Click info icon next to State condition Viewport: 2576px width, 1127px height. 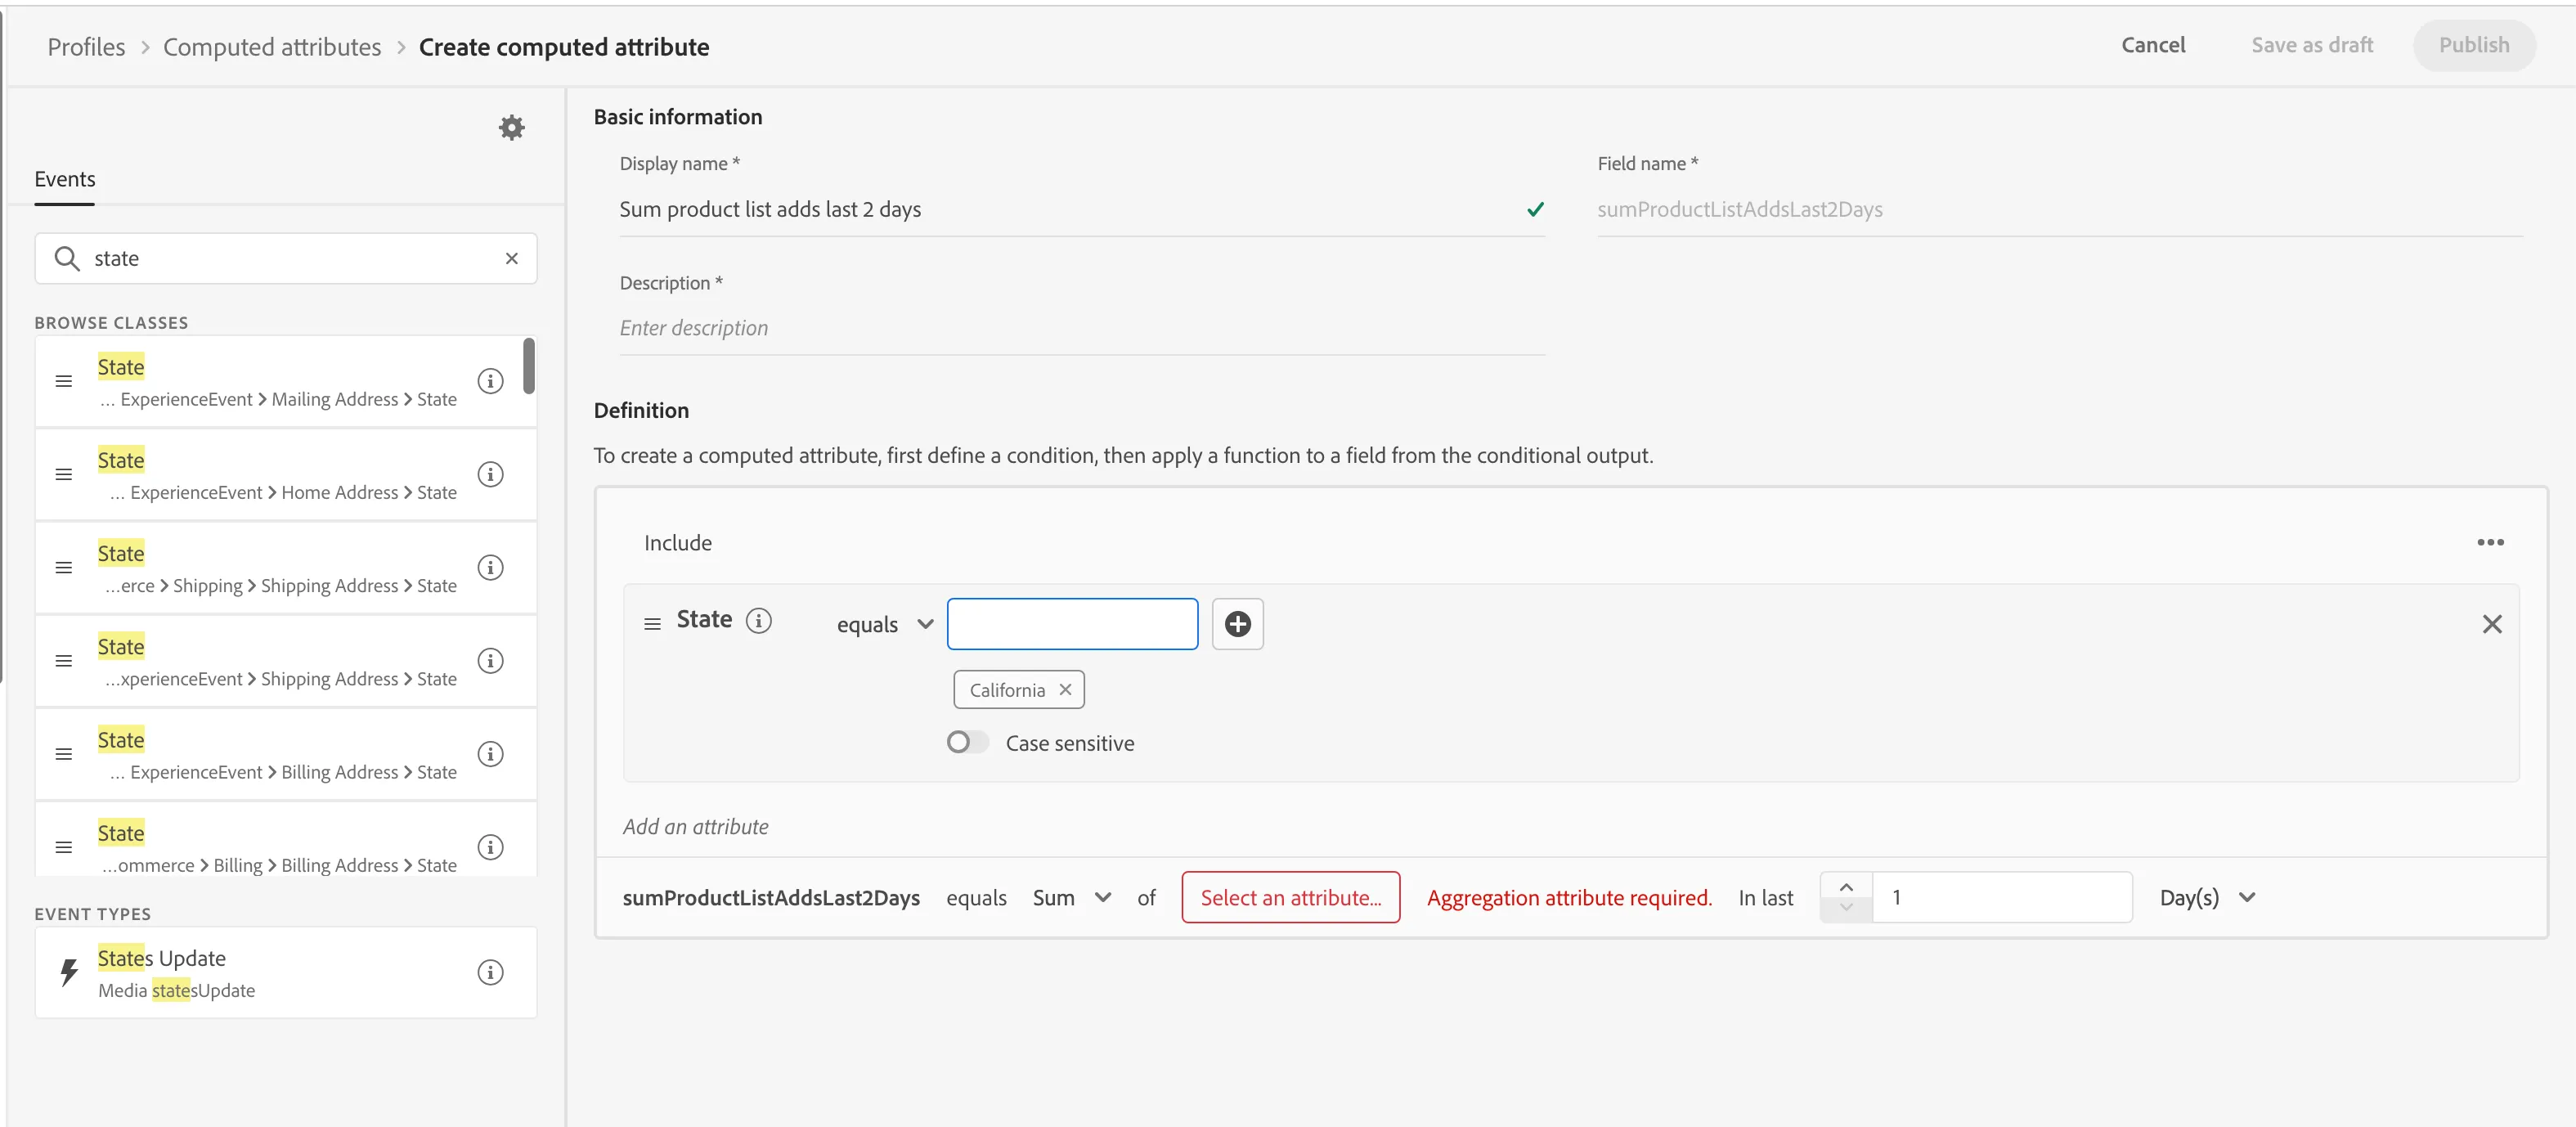(759, 621)
